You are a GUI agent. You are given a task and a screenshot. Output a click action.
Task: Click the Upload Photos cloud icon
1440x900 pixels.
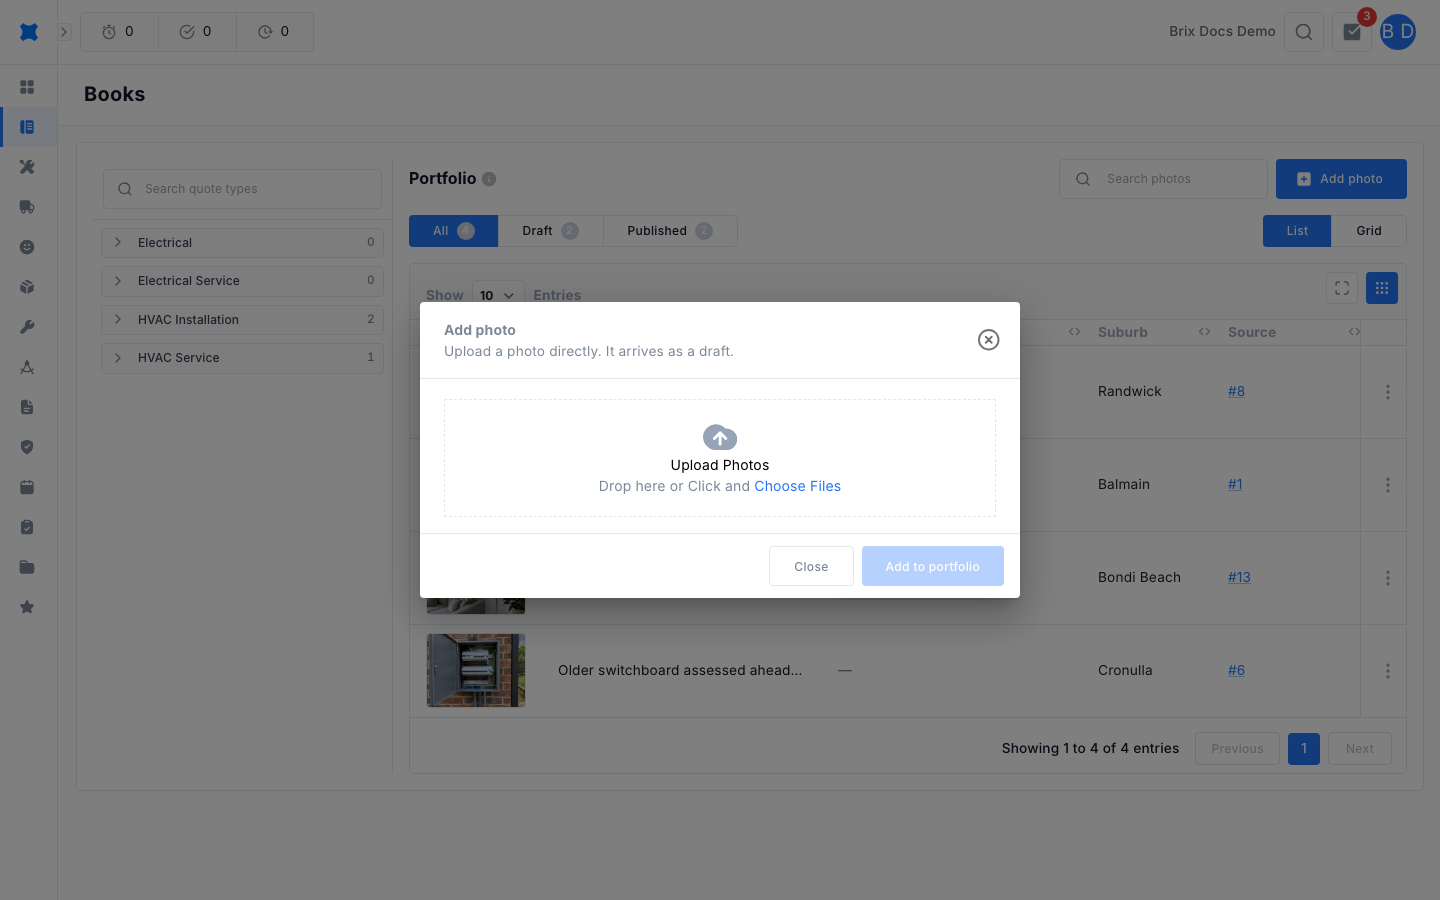(x=720, y=437)
